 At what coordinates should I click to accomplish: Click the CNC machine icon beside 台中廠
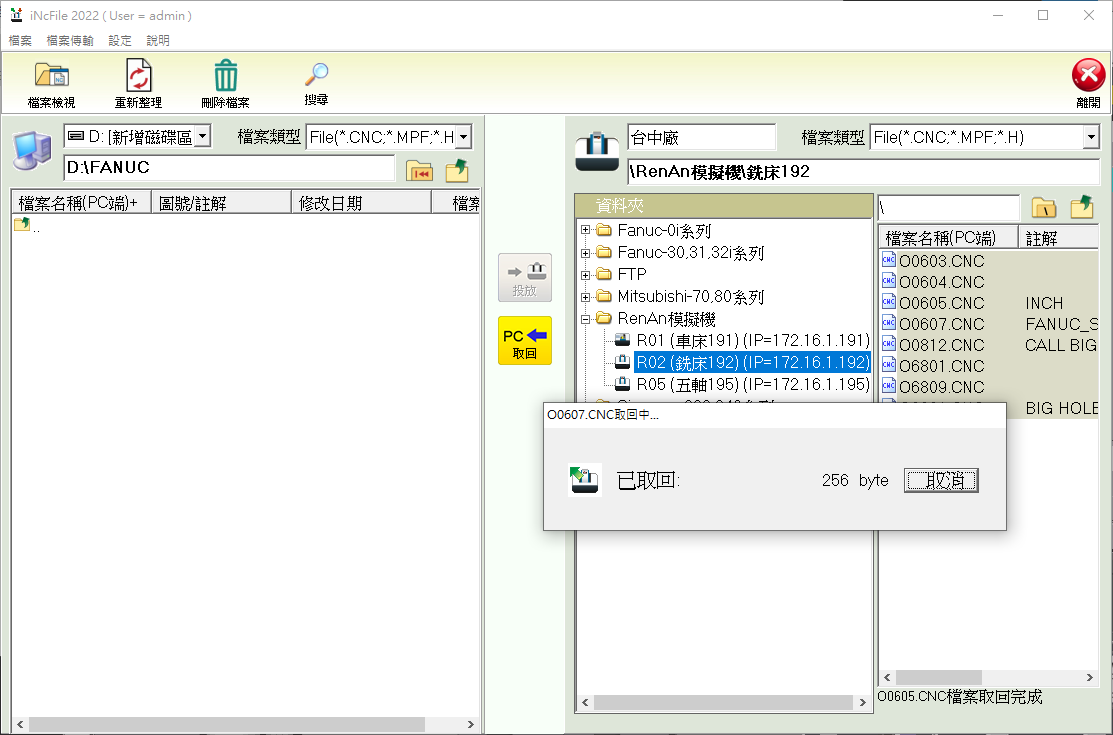click(x=596, y=151)
